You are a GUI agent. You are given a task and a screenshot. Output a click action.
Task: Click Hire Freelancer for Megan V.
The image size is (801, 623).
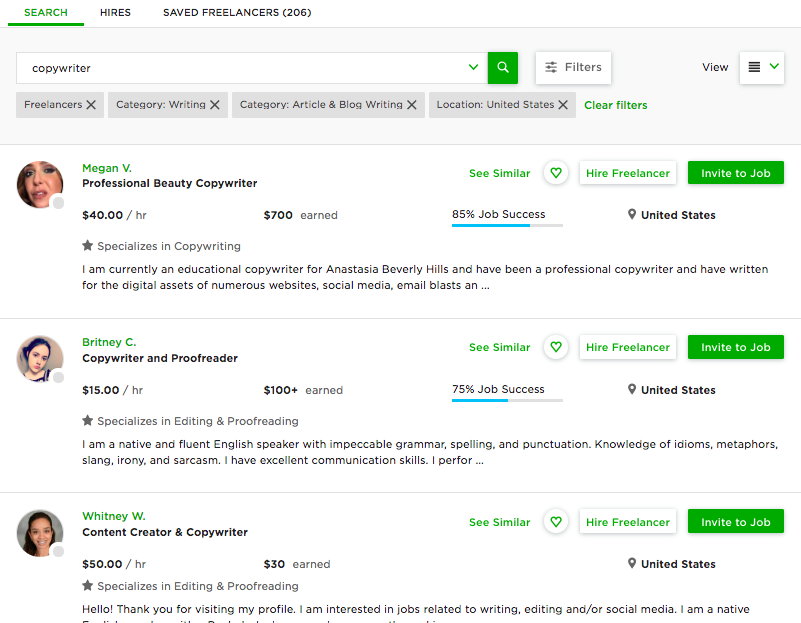click(x=627, y=173)
